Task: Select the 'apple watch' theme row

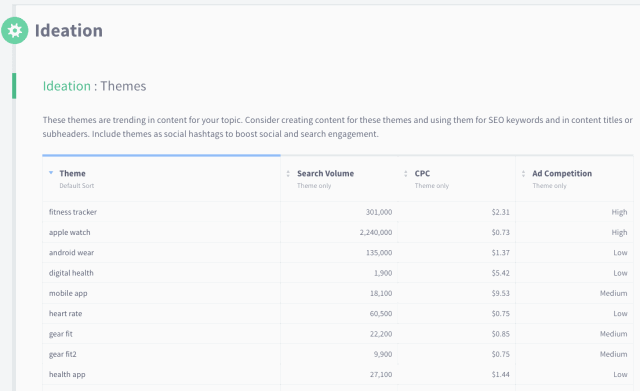Action: (338, 232)
